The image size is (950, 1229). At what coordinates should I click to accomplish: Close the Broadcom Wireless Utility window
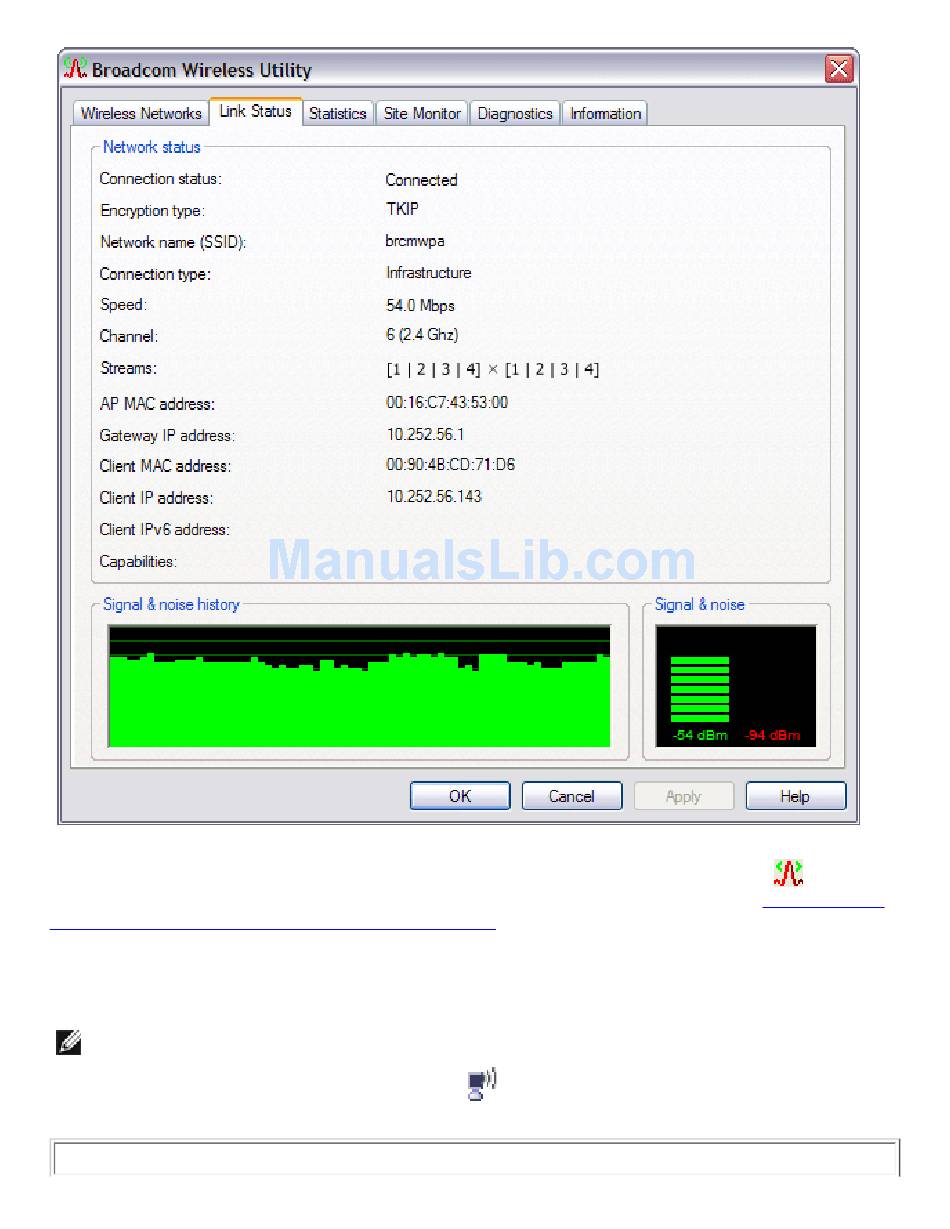coord(838,70)
